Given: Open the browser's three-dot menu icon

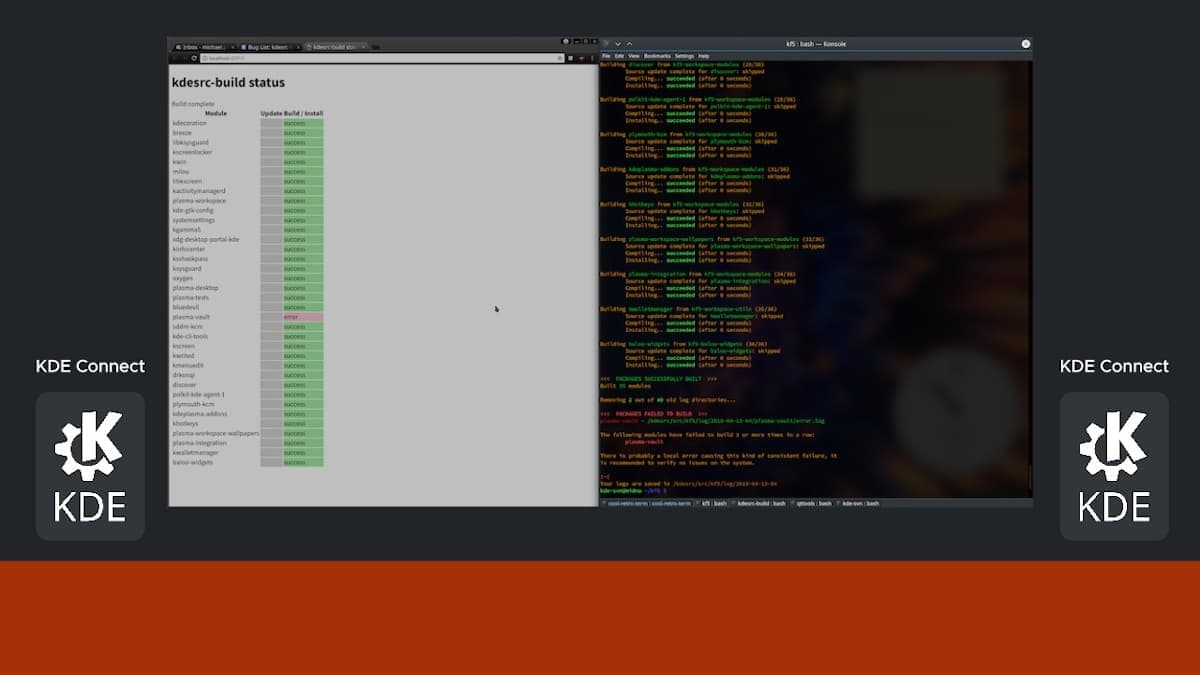Looking at the screenshot, I should pyautogui.click(x=590, y=58).
